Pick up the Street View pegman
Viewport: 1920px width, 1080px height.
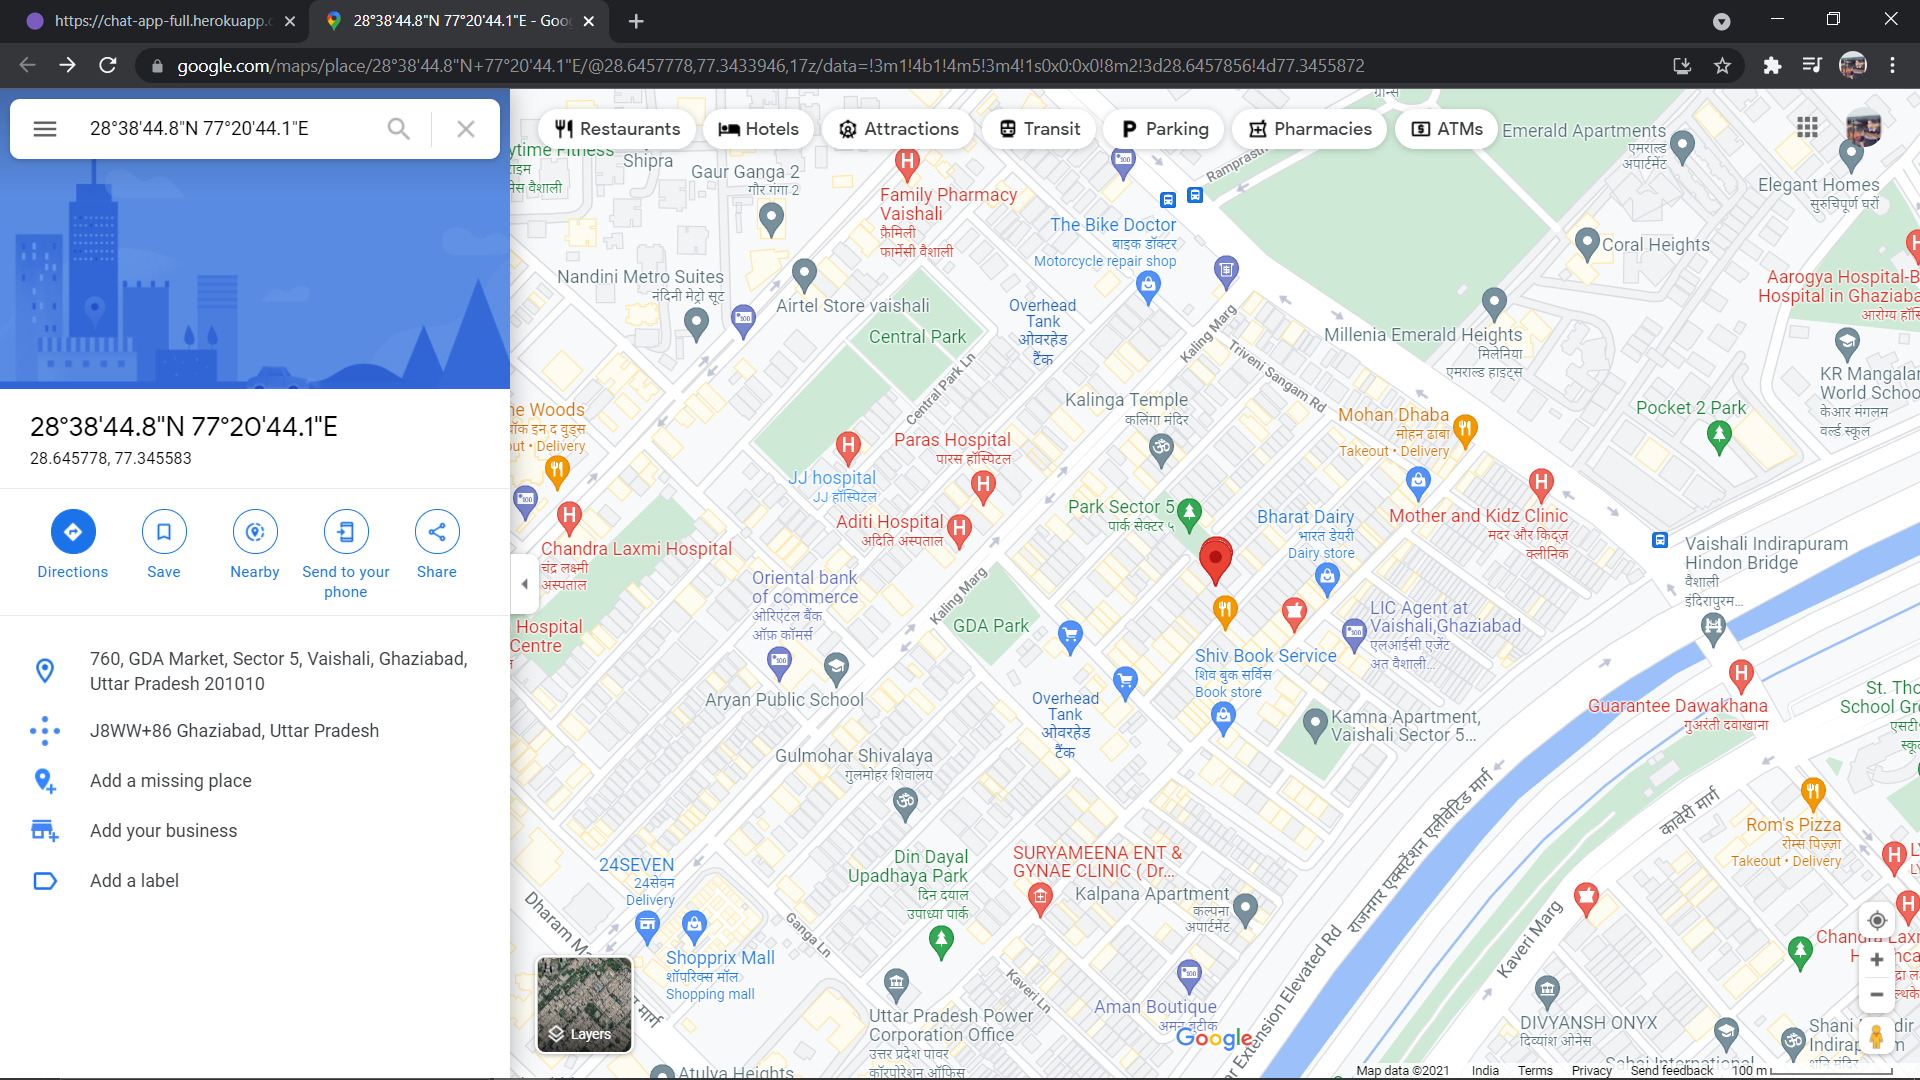tap(1877, 1037)
